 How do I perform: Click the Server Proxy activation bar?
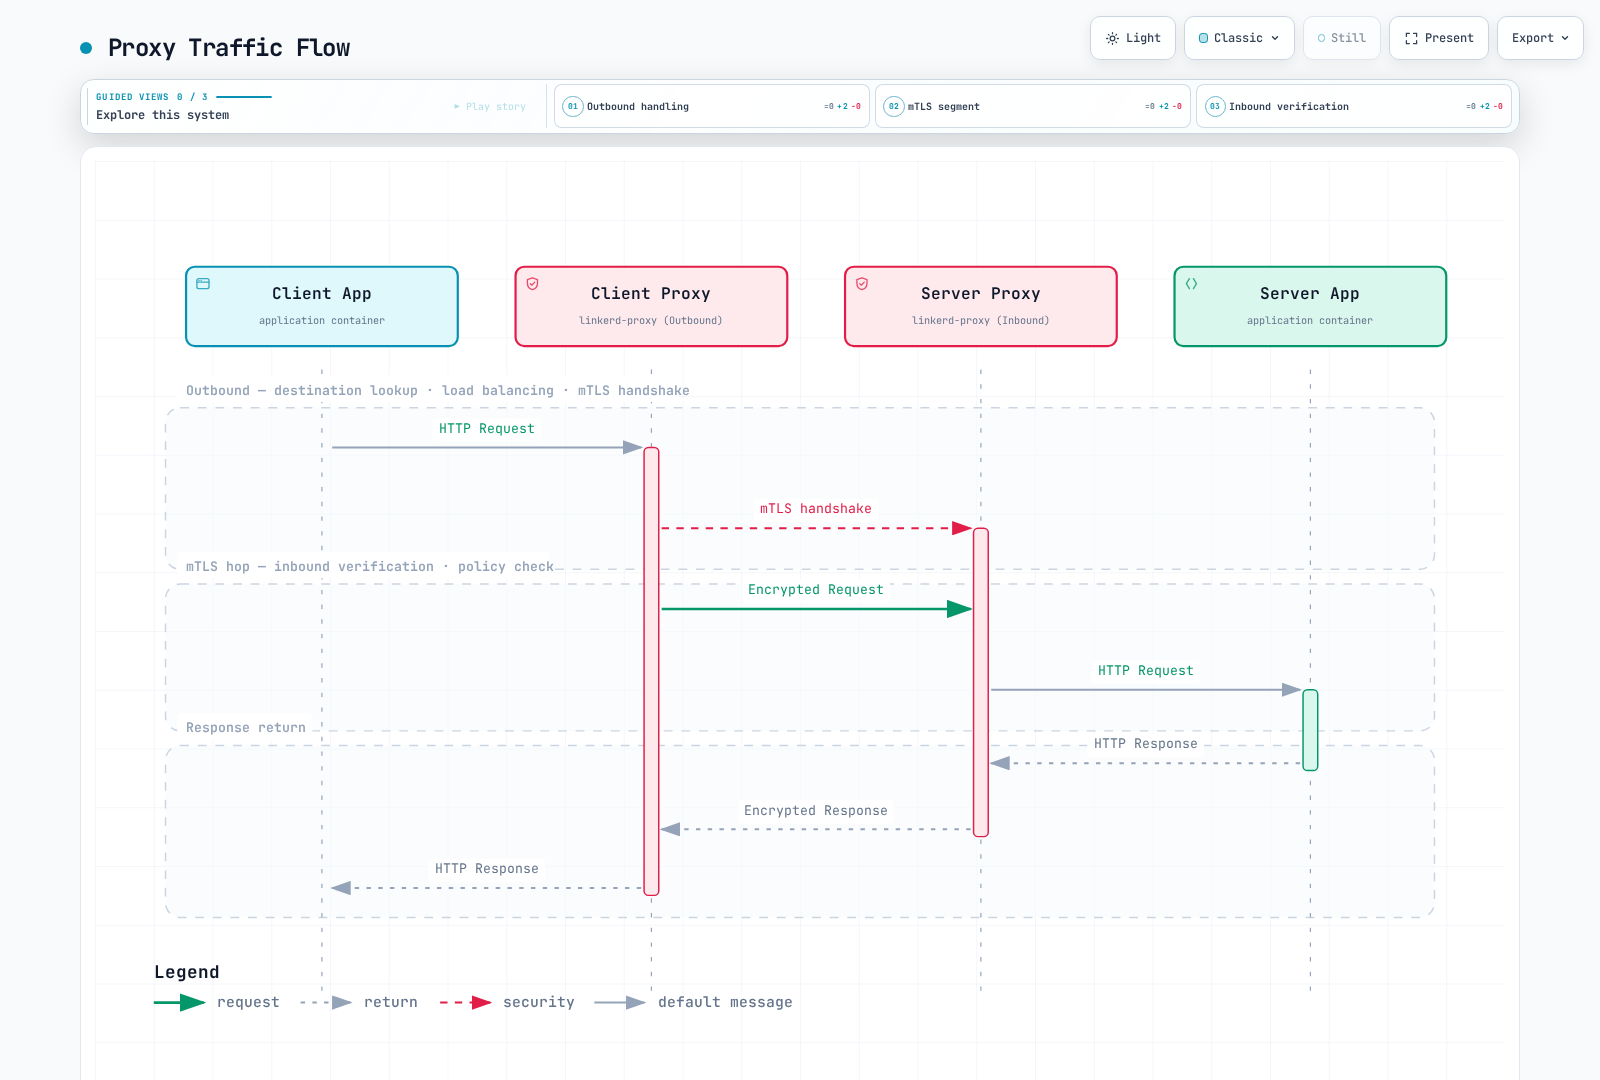[x=981, y=682]
